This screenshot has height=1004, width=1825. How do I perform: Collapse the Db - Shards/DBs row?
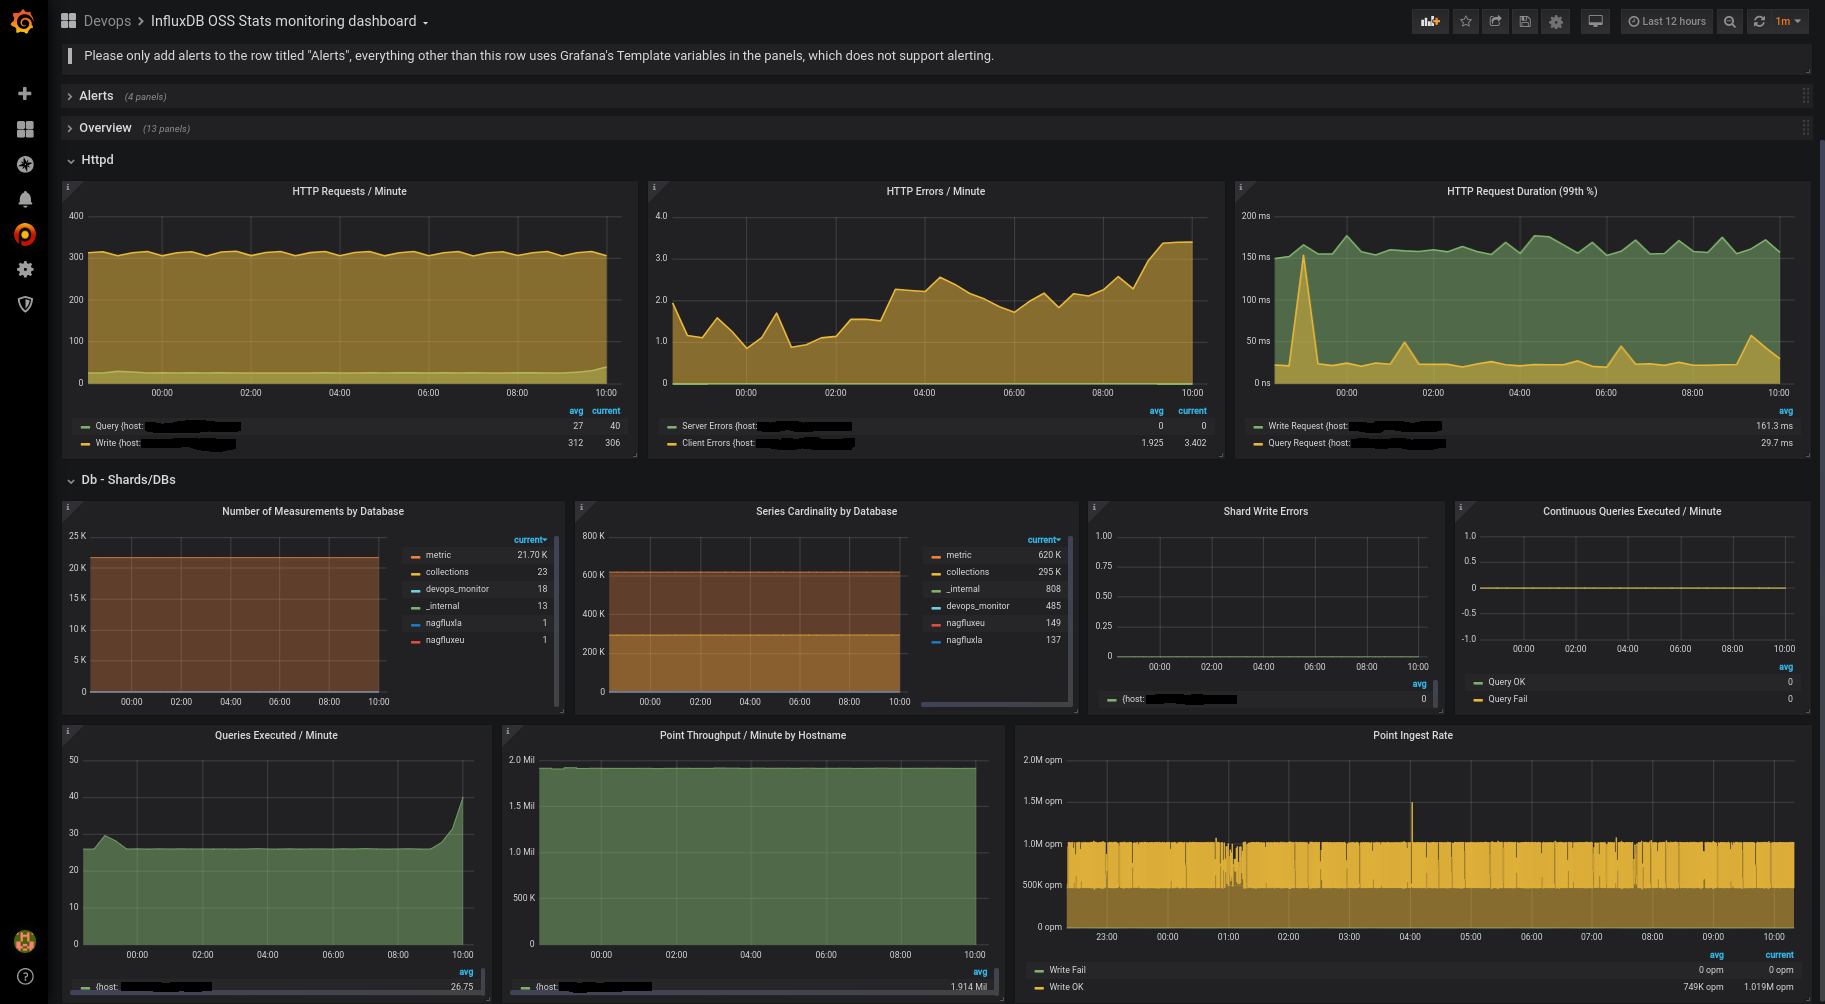click(128, 480)
